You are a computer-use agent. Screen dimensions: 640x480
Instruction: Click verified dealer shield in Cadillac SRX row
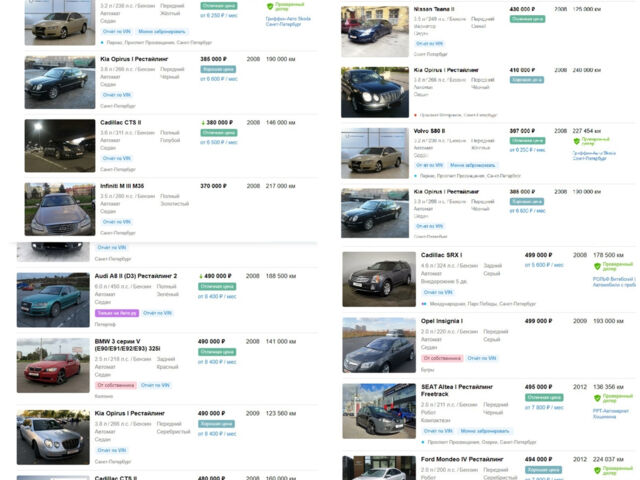[x=597, y=267]
